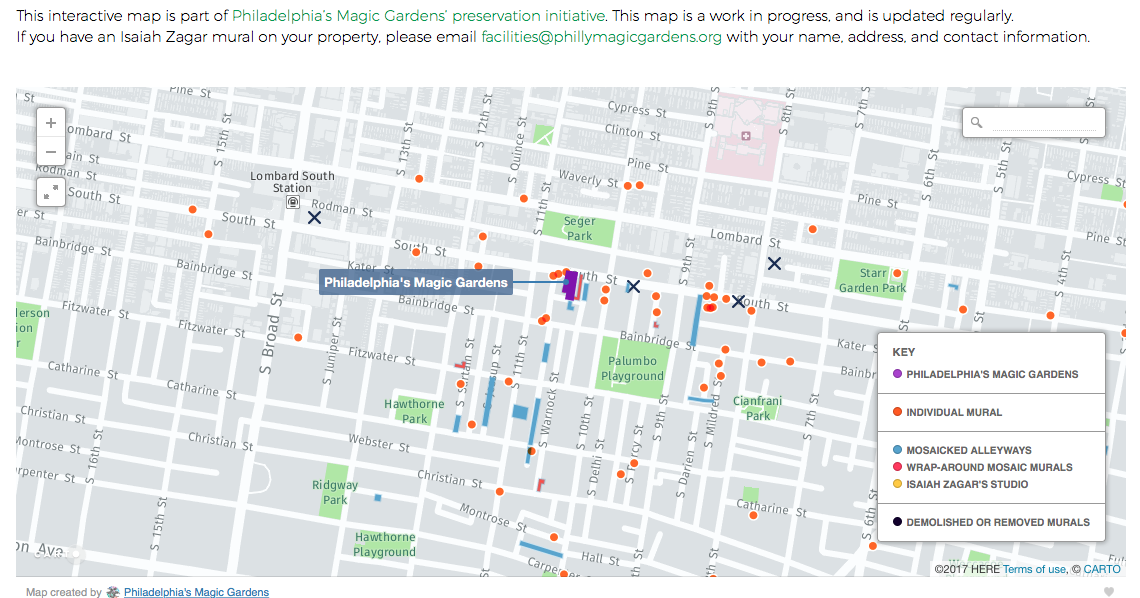Click the Seger Park label

click(579, 228)
